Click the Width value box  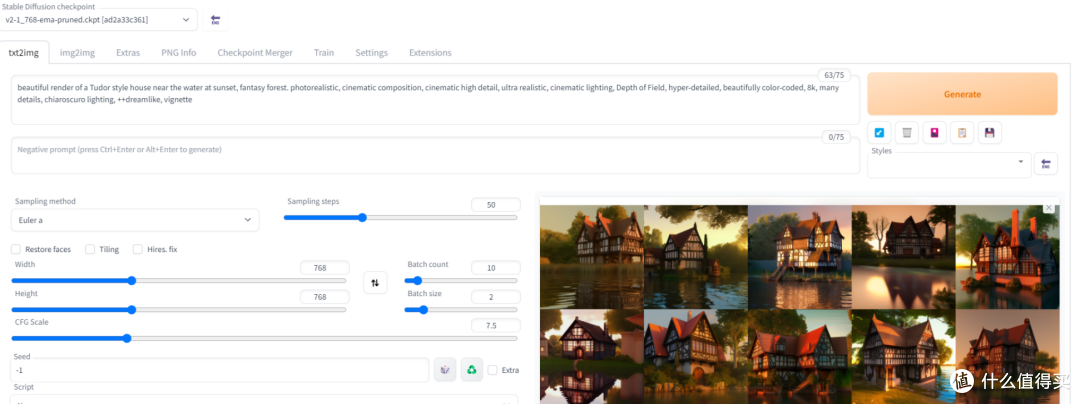[324, 268]
